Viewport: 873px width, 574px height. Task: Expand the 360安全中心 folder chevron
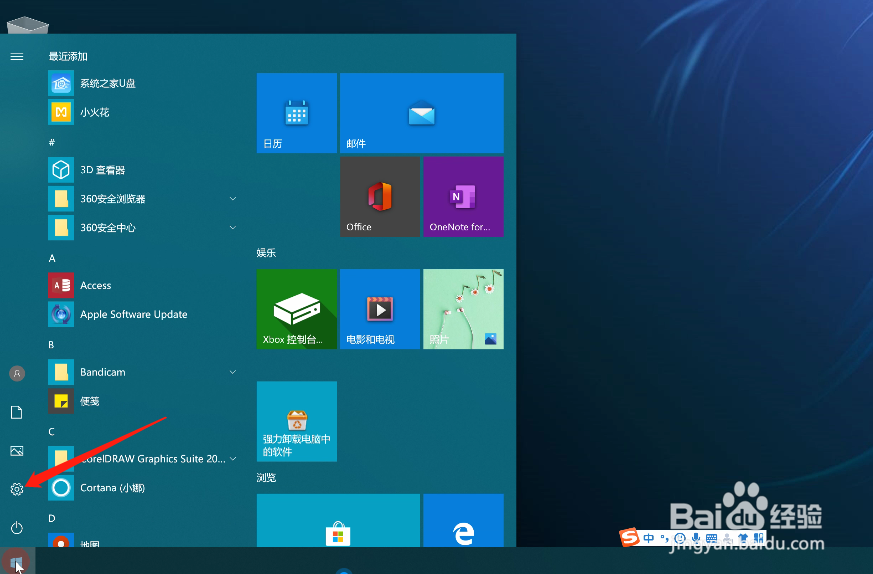click(233, 228)
